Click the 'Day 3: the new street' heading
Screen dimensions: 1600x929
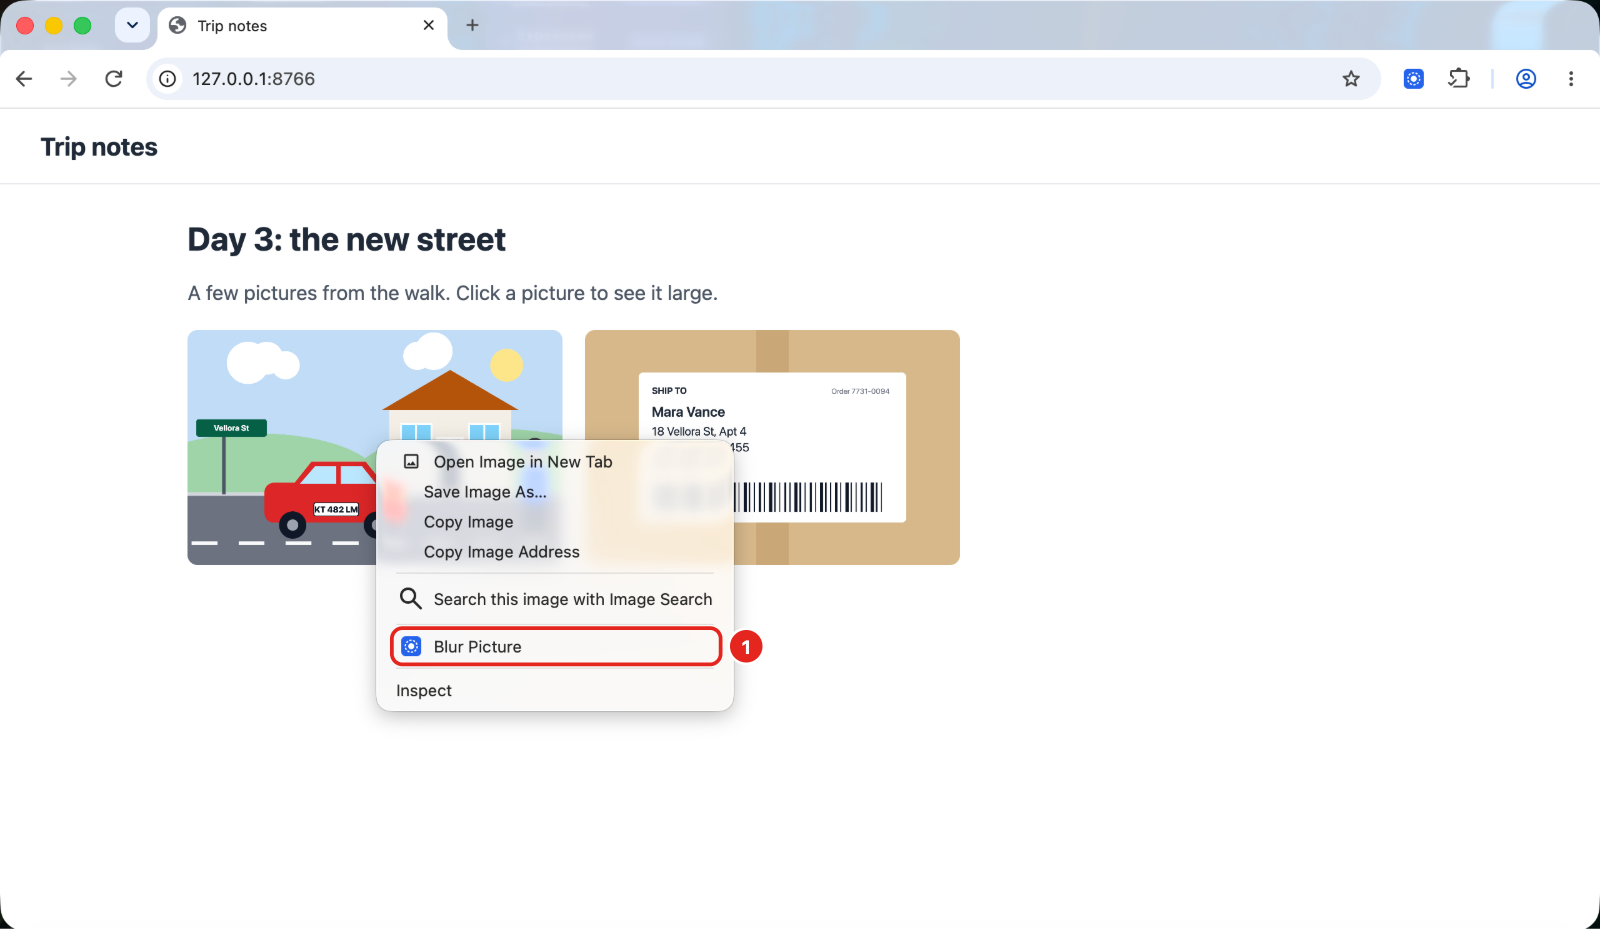pos(346,240)
